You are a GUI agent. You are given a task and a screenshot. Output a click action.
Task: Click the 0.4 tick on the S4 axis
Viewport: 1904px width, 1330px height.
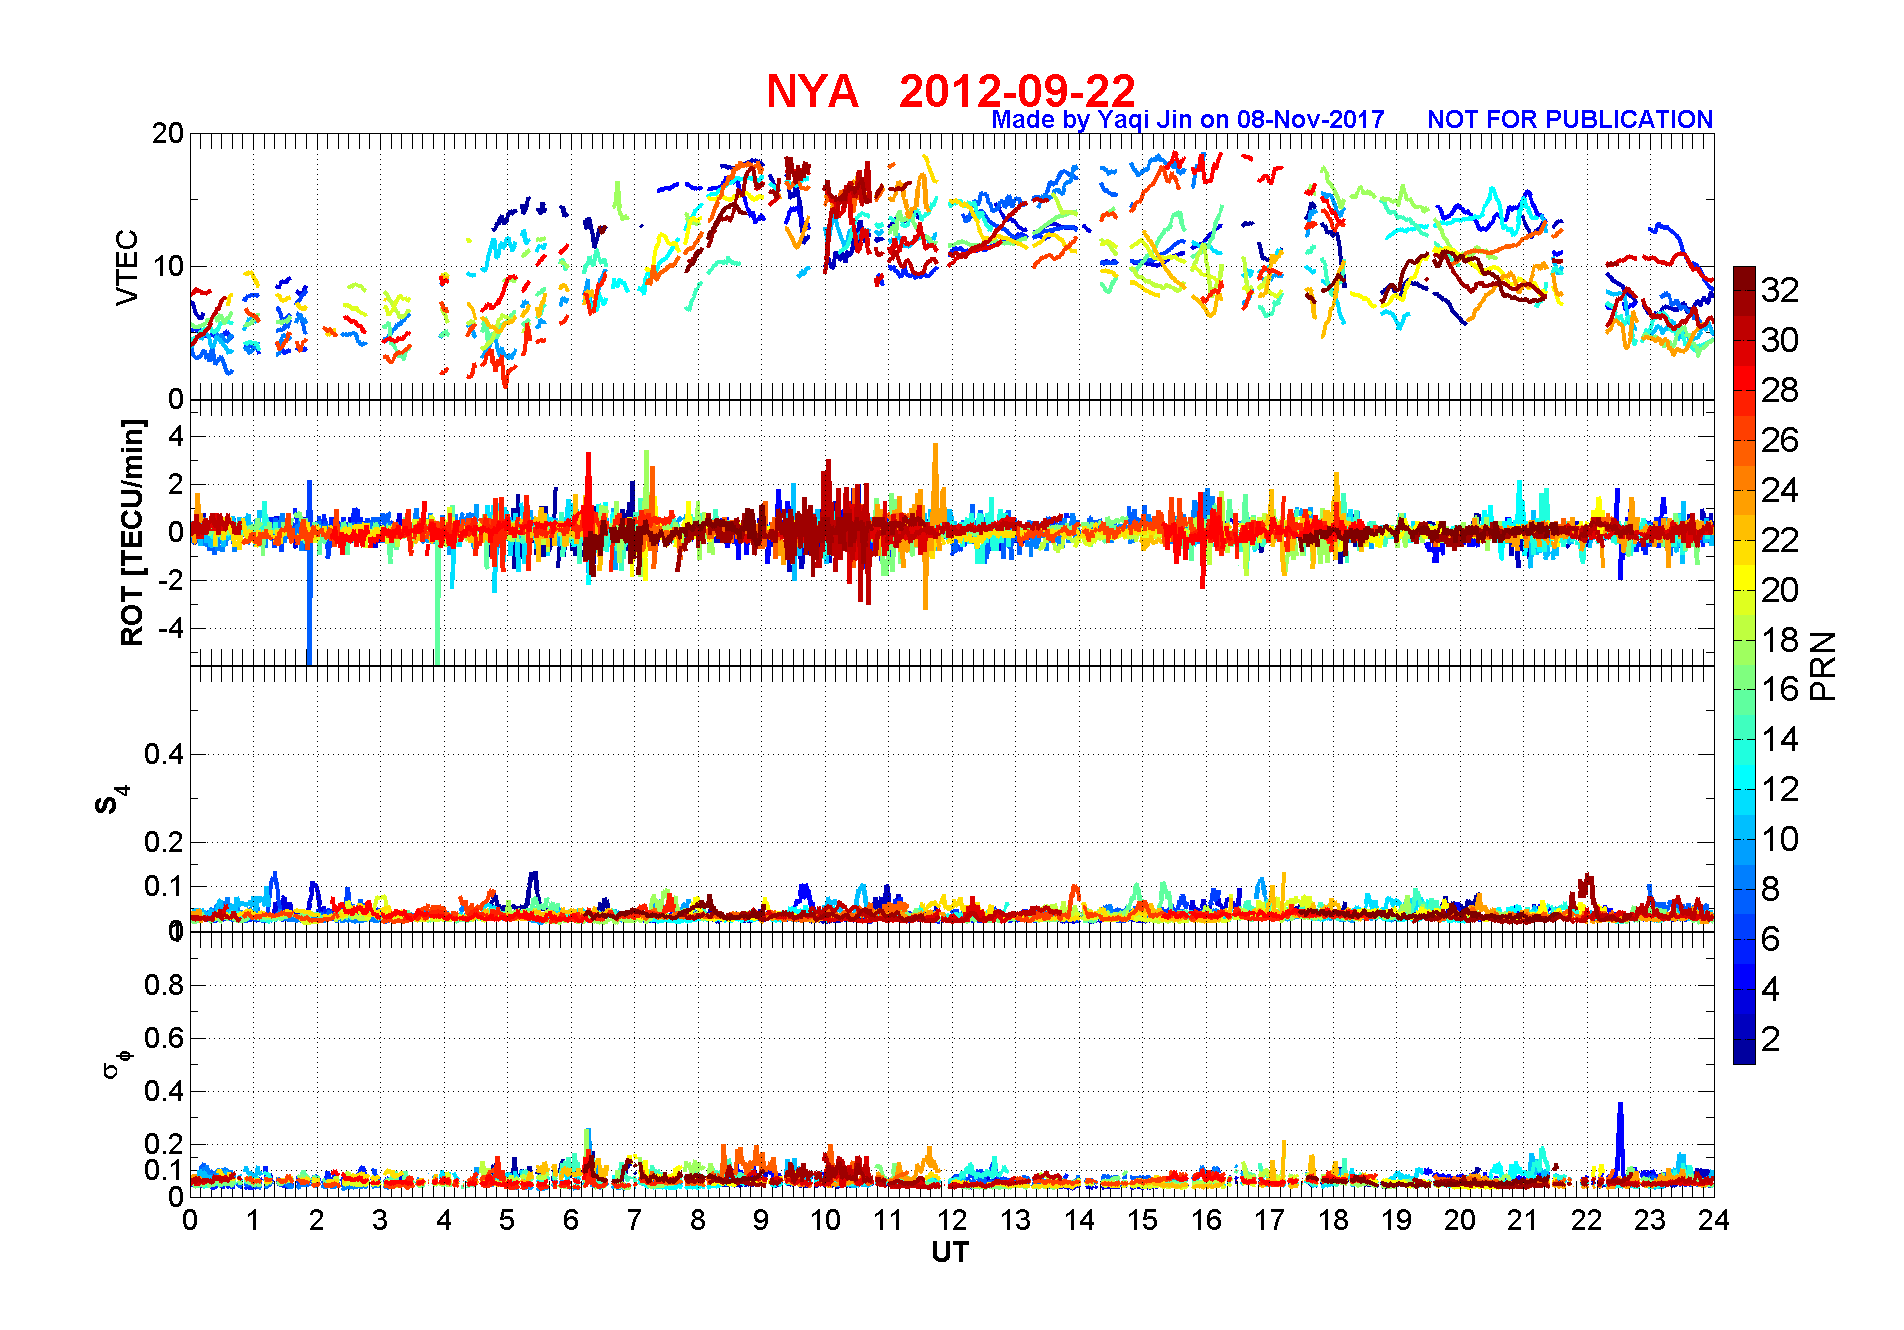[x=164, y=754]
